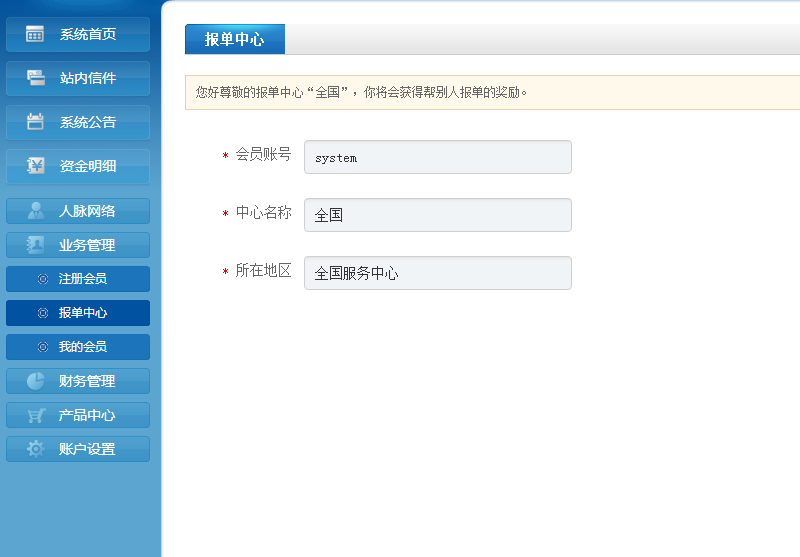The width and height of the screenshot is (800, 557).
Task: Click the 所在地区 field showing 全国服务中心
Action: [x=438, y=273]
